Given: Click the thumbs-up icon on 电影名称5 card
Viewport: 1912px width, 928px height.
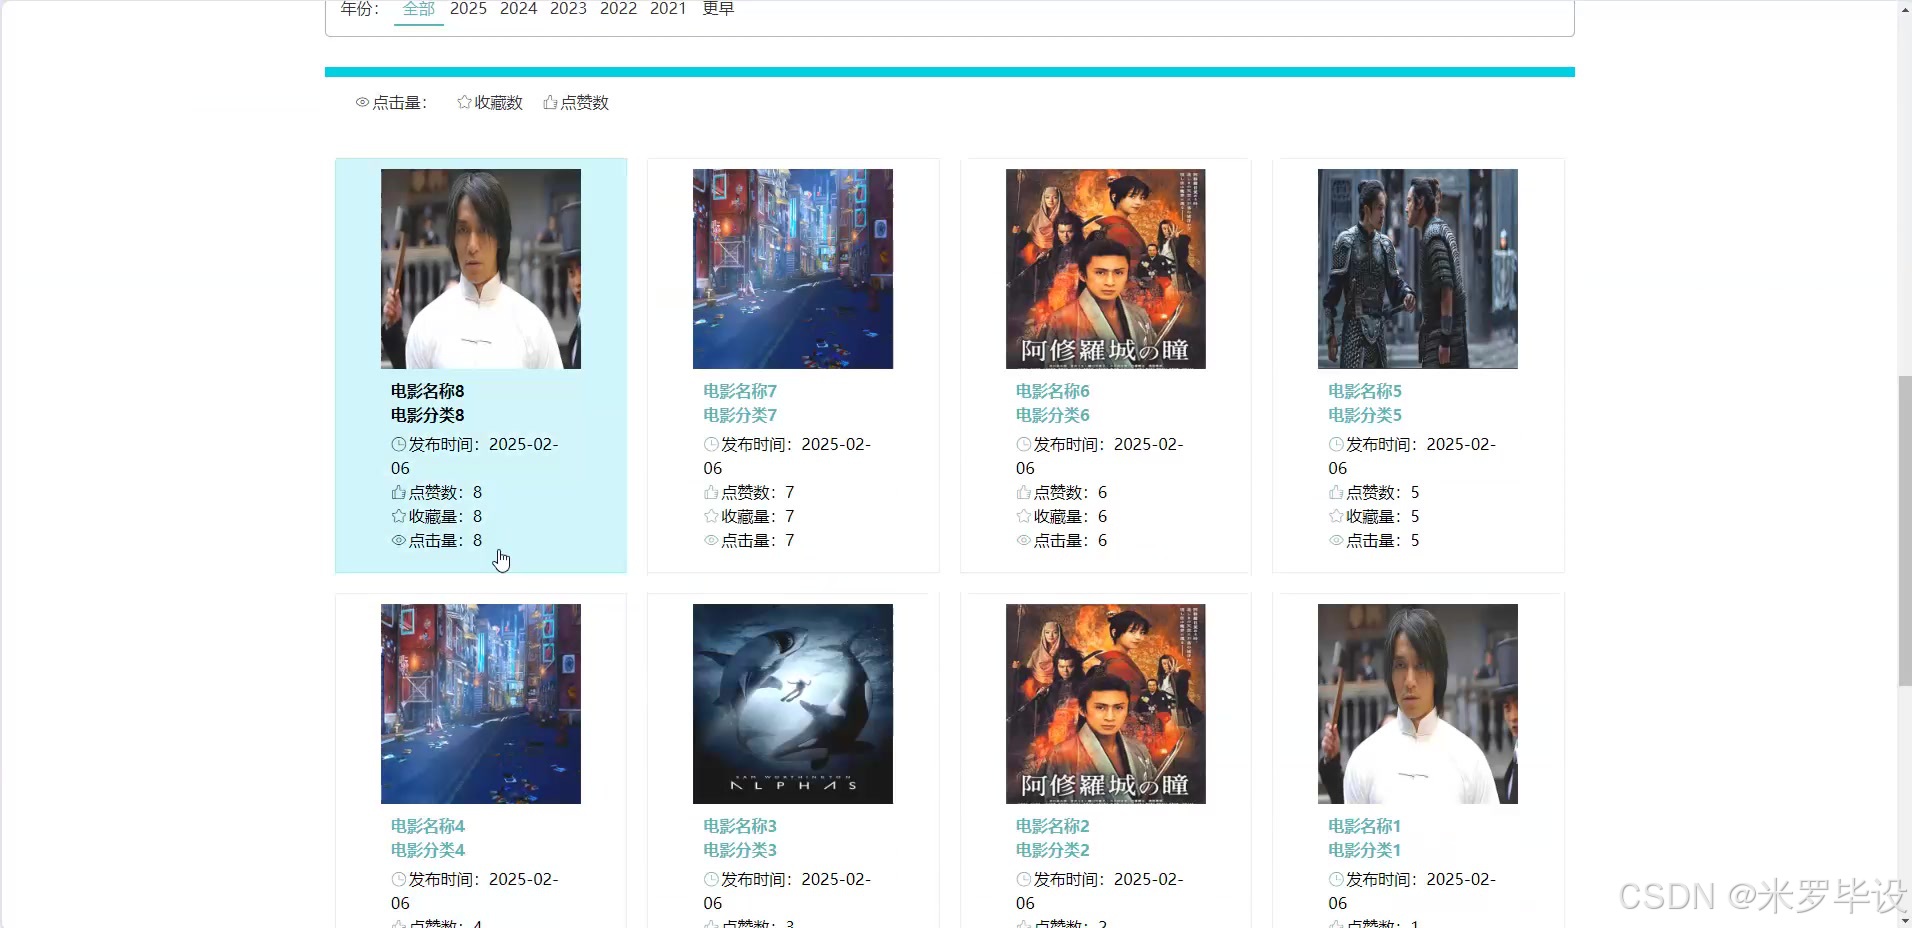Looking at the screenshot, I should (1336, 492).
